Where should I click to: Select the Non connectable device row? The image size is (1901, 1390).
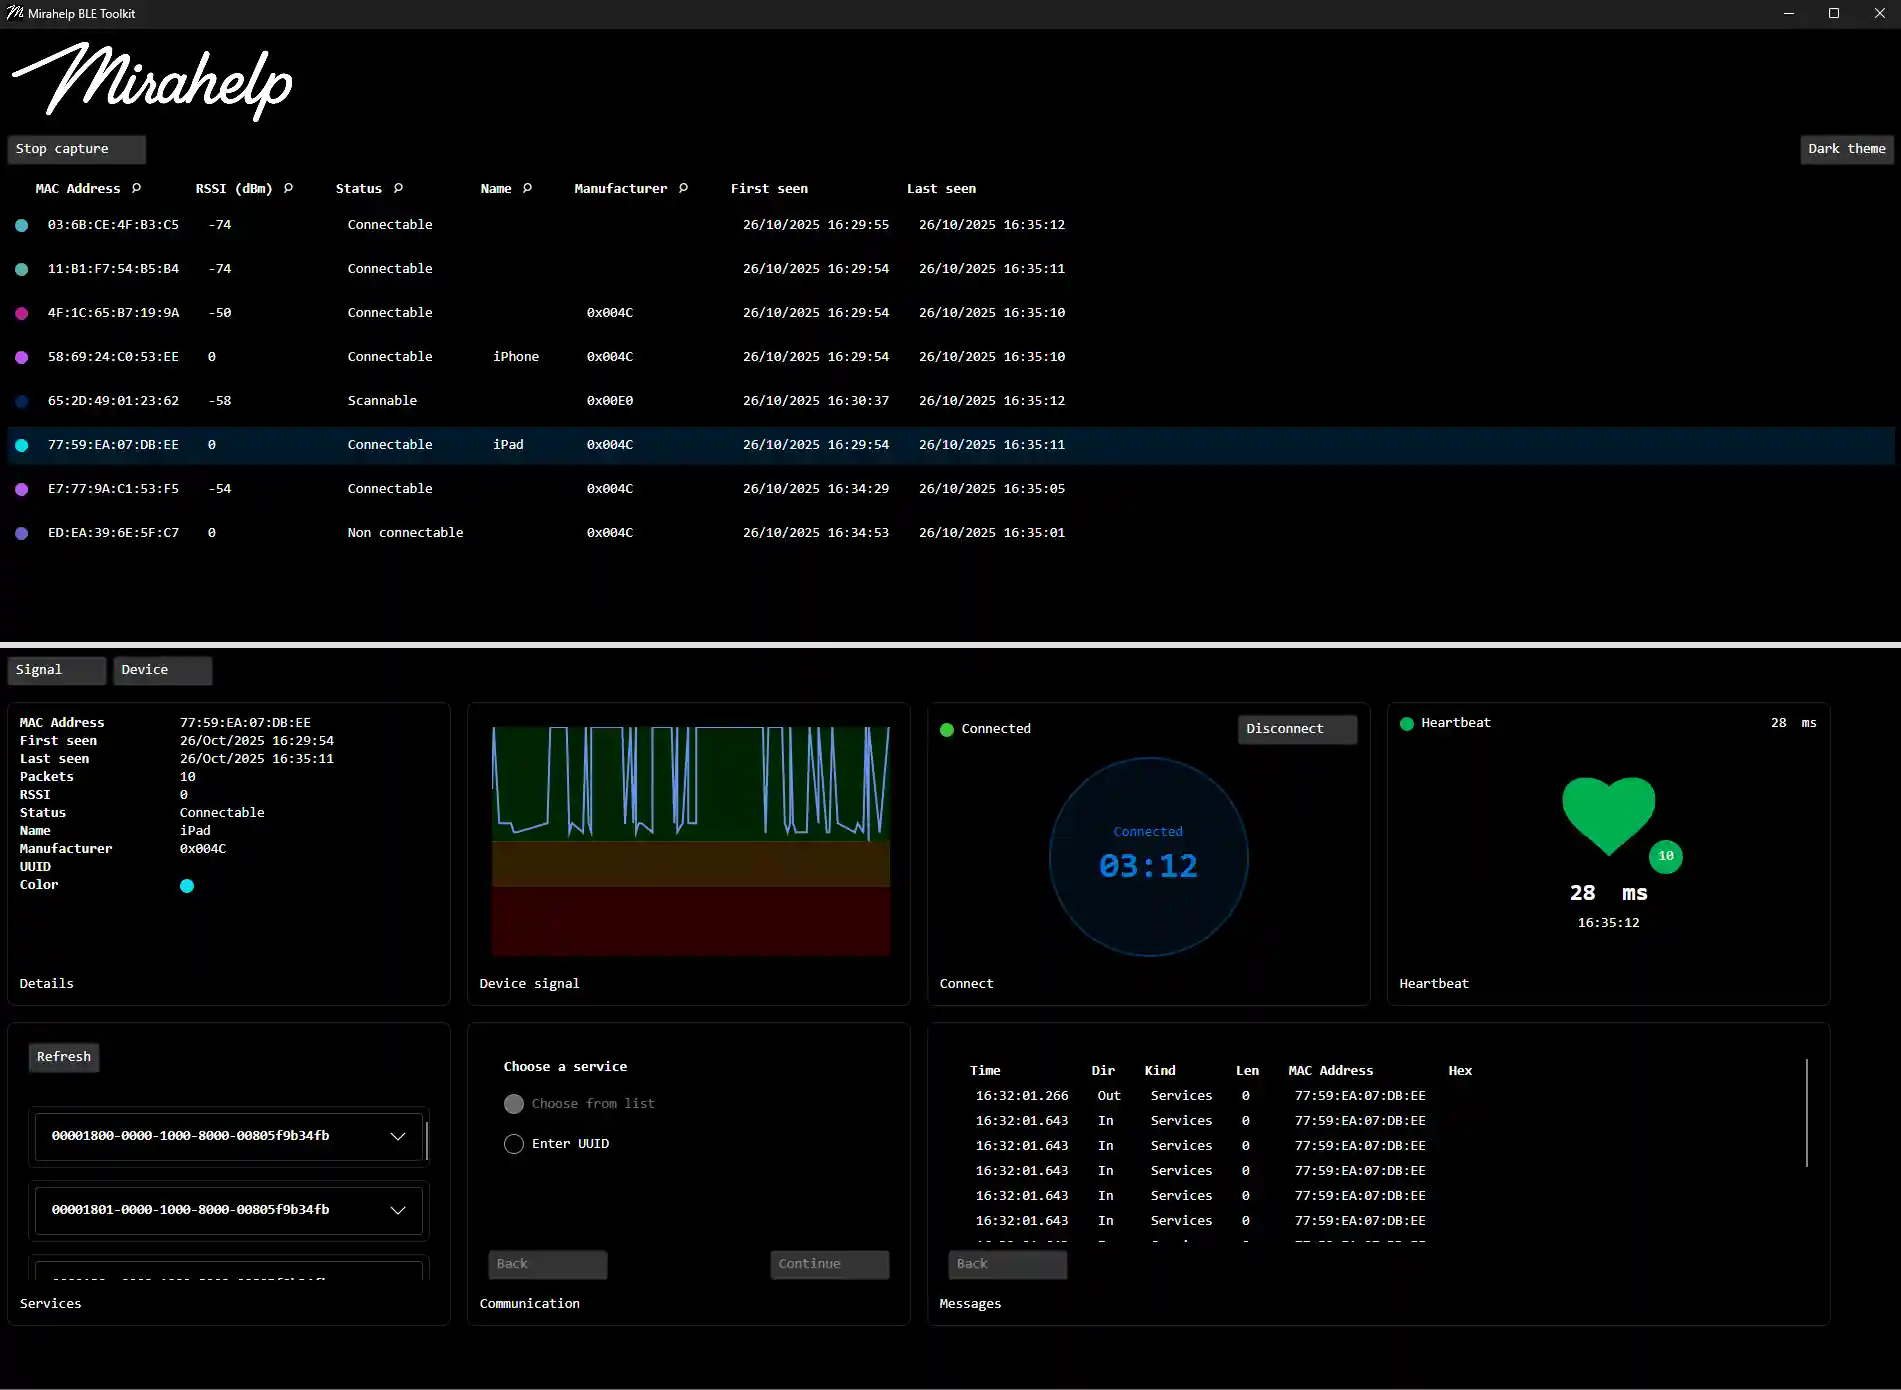click(951, 533)
